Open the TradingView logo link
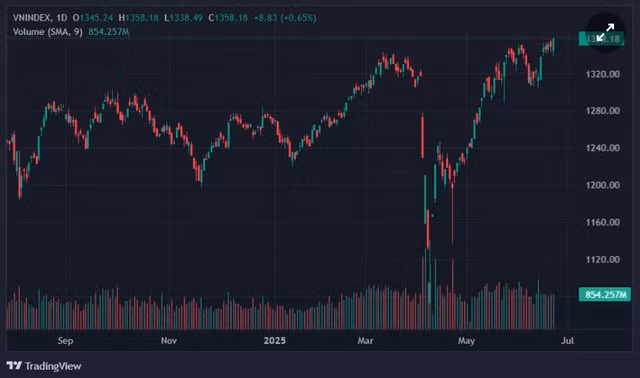 pyautogui.click(x=44, y=366)
